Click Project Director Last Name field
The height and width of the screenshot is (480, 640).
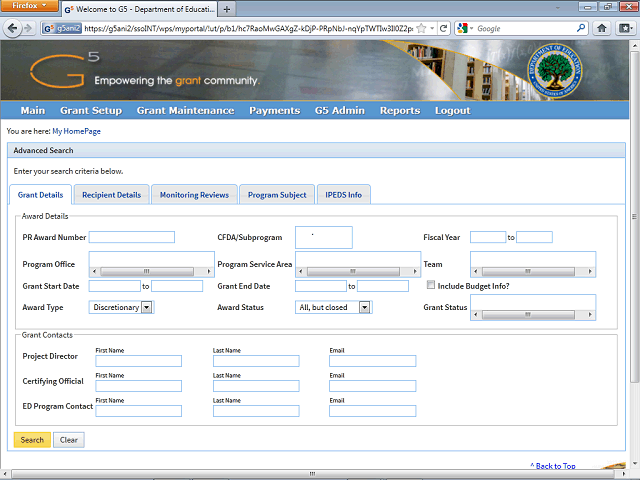256,361
